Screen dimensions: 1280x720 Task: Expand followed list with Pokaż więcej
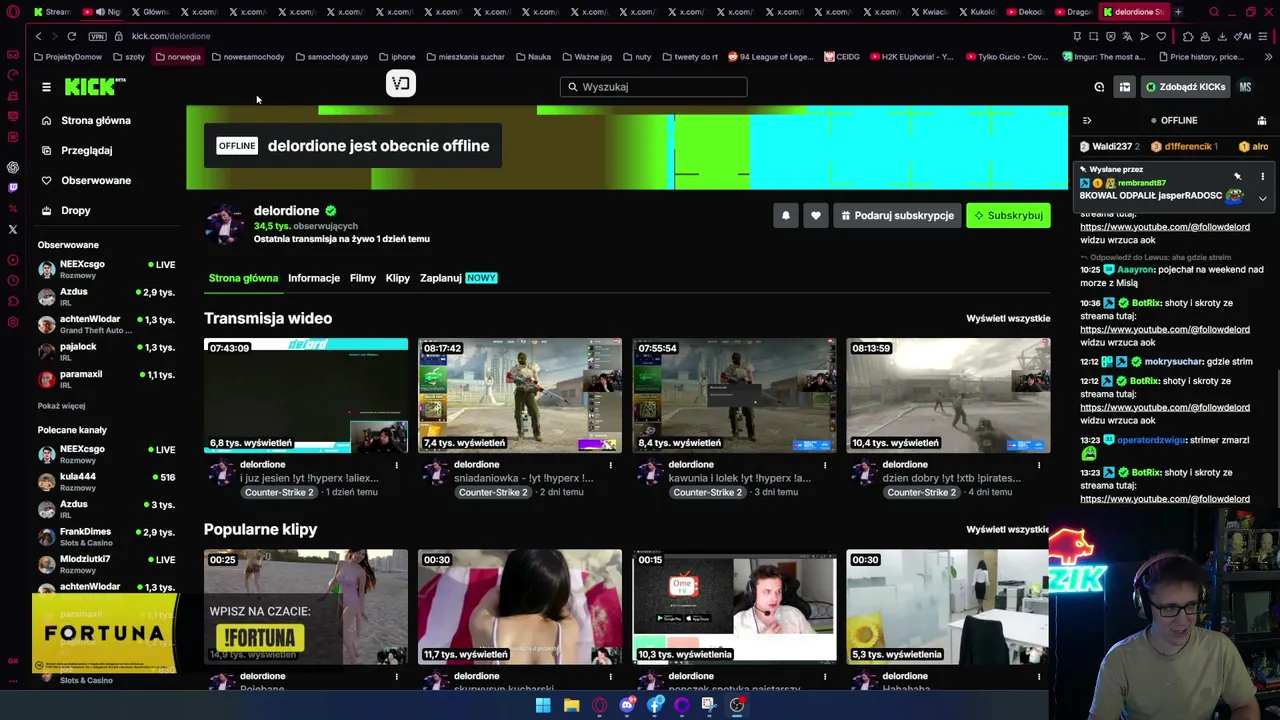61,406
